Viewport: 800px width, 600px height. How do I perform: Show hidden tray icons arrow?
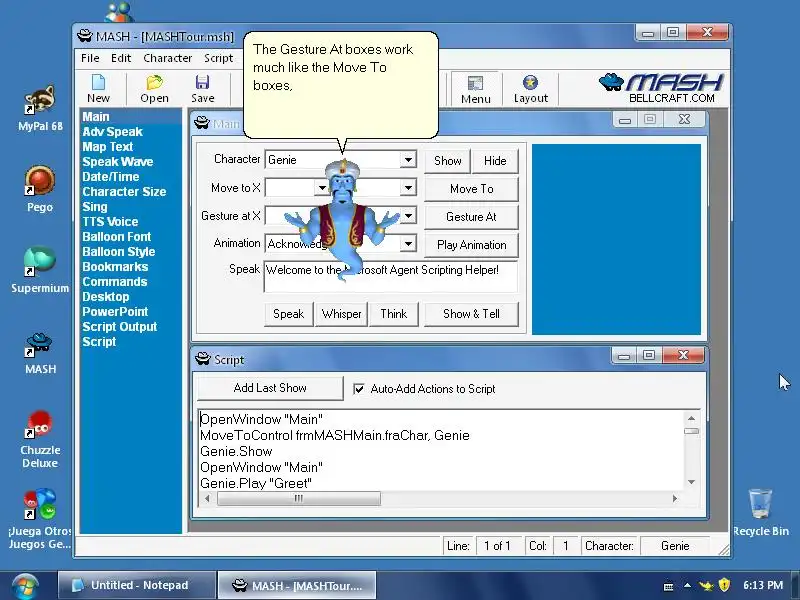(687, 585)
